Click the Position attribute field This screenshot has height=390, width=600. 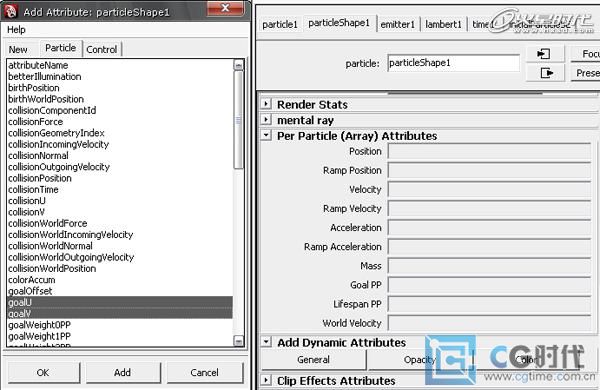pos(489,151)
